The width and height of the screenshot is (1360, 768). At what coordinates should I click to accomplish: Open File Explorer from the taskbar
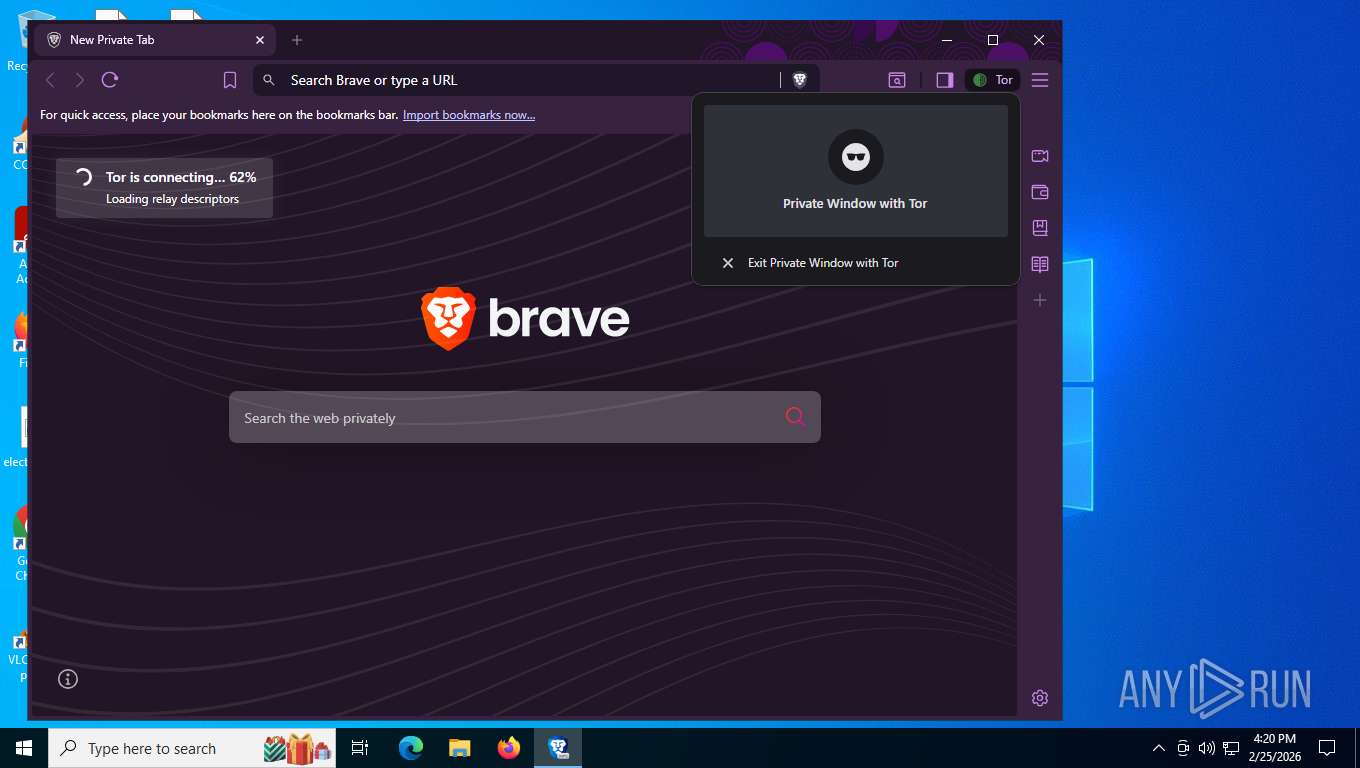point(459,748)
